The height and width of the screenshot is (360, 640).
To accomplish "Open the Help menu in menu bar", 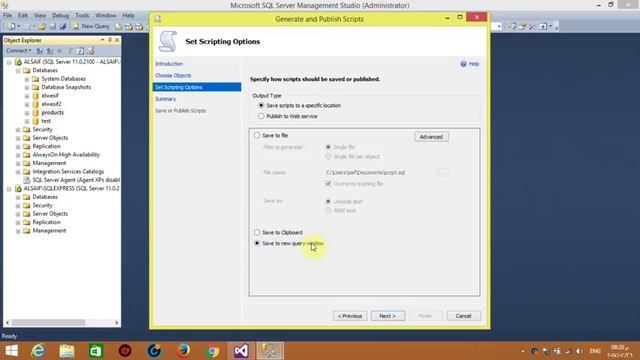I will [x=128, y=15].
